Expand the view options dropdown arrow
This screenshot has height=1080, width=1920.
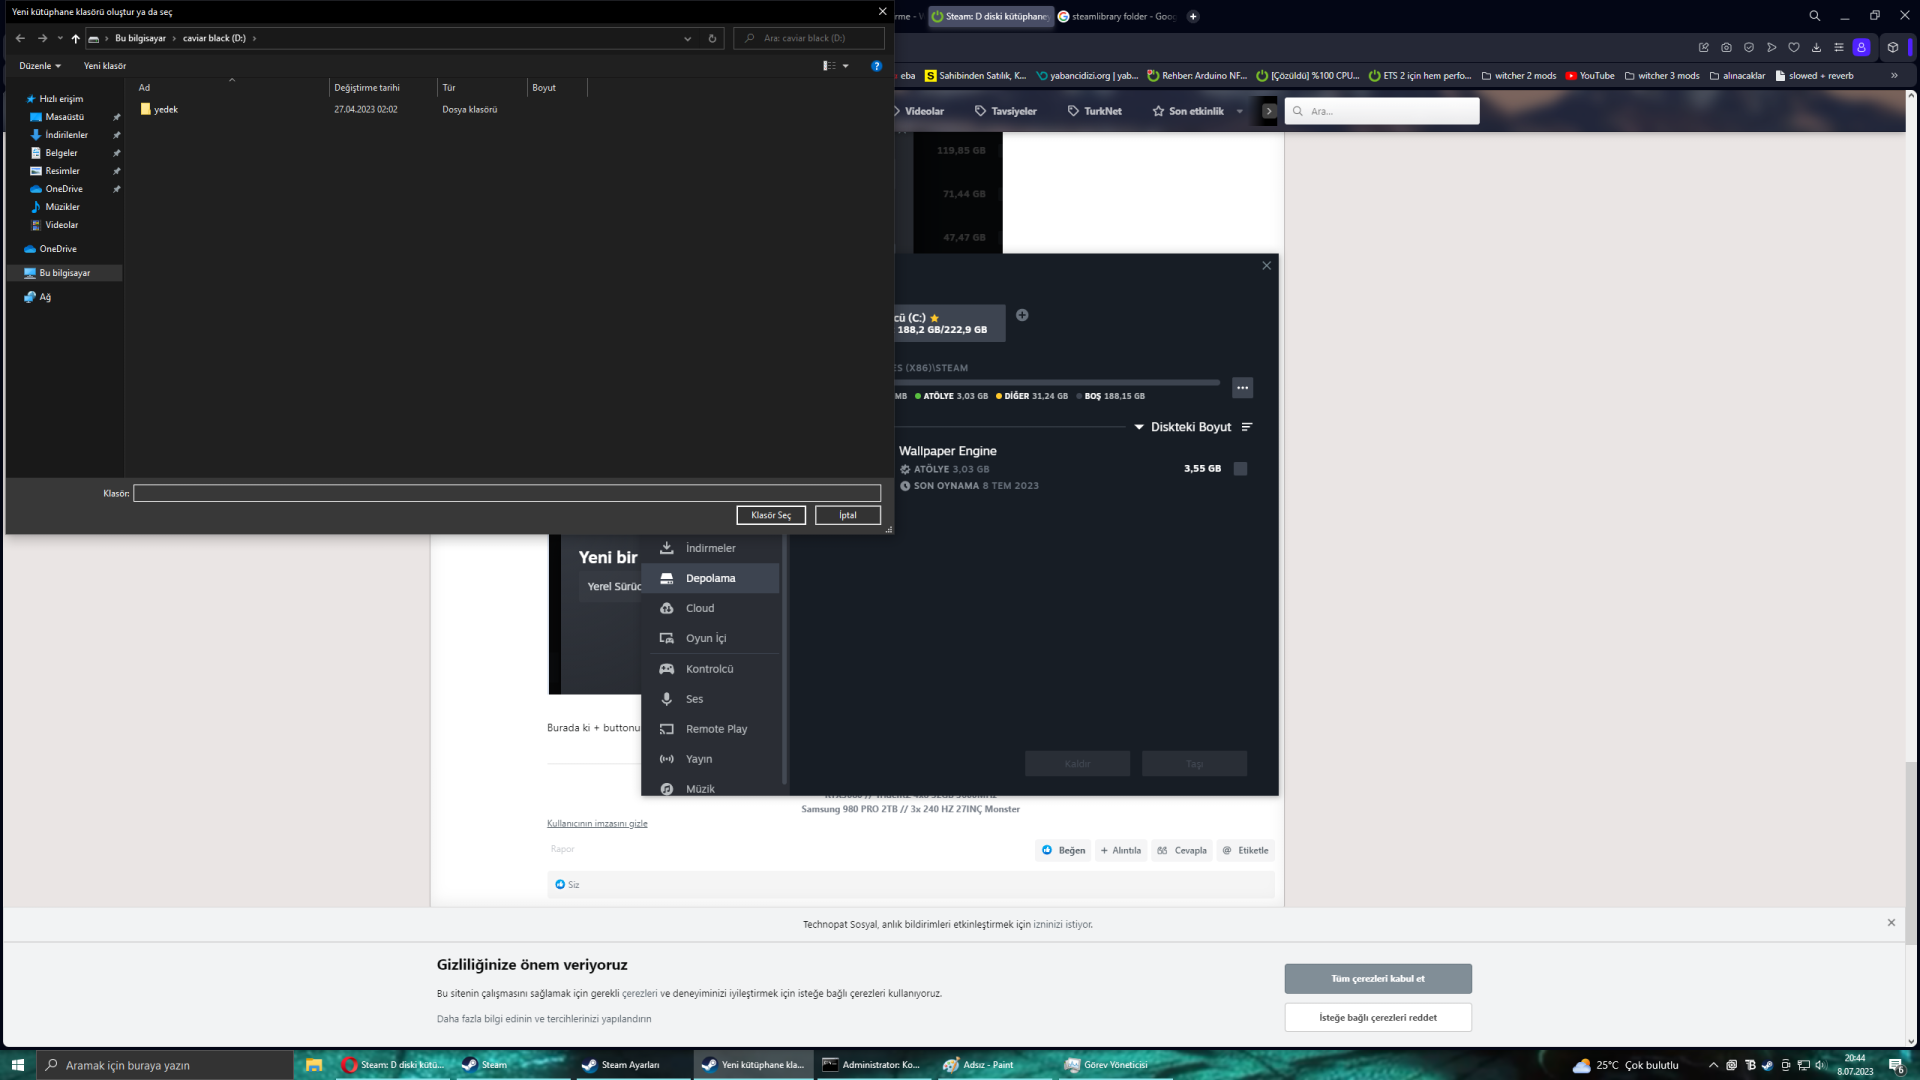point(846,66)
